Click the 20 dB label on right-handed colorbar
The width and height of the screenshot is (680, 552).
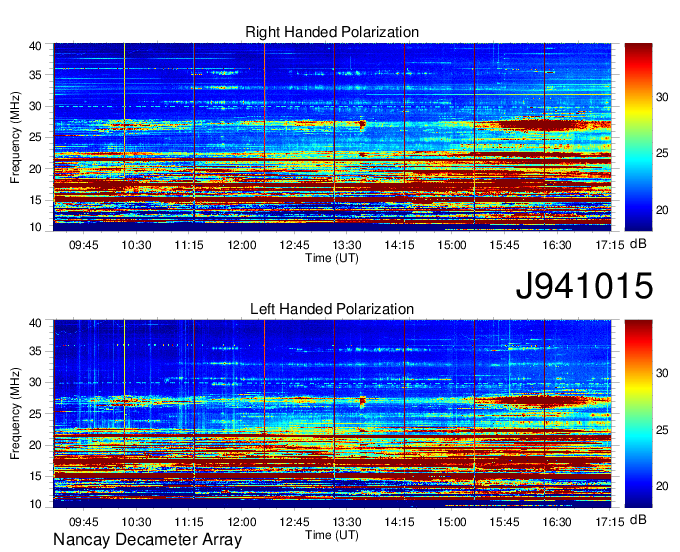(662, 210)
